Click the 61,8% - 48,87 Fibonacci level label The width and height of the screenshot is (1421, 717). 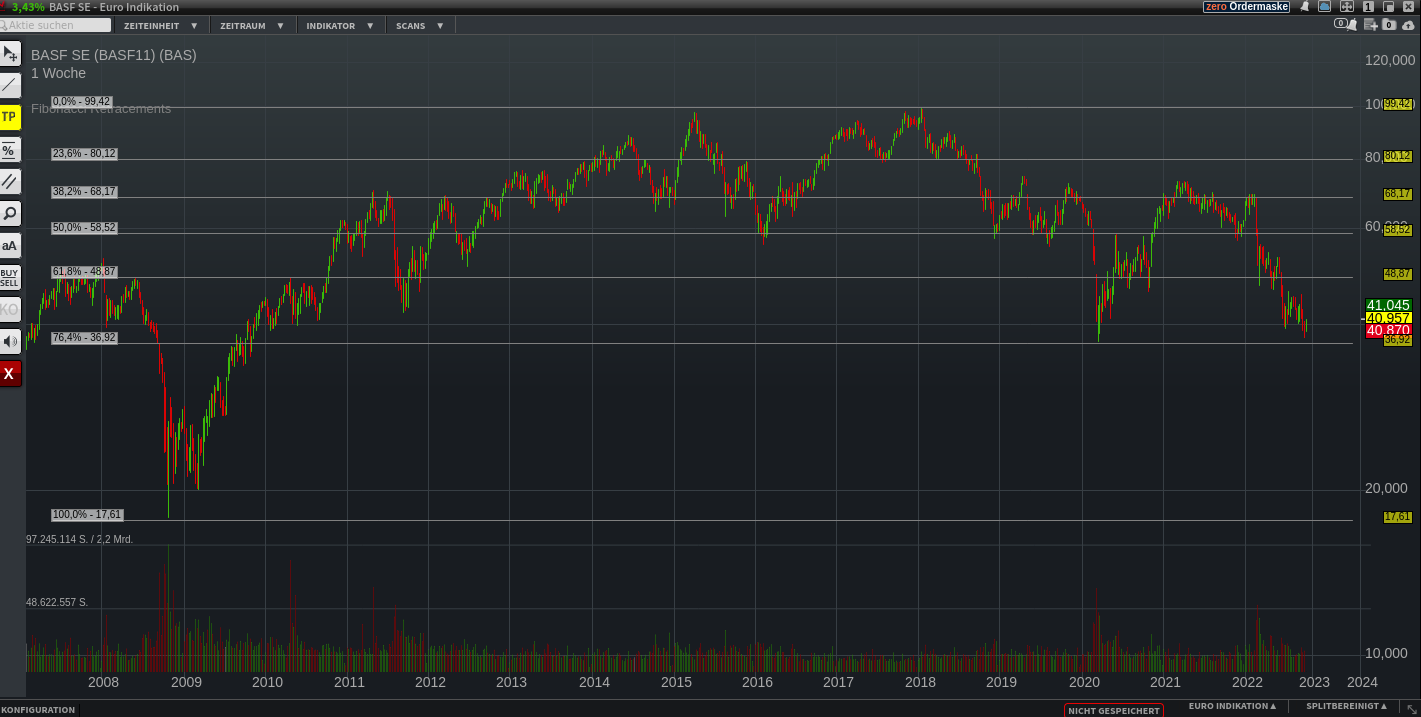[84, 272]
